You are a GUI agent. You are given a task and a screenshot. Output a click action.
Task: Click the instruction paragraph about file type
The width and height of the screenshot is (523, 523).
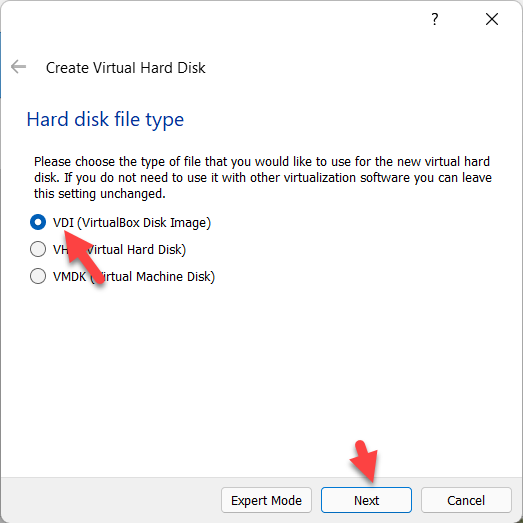(263, 177)
